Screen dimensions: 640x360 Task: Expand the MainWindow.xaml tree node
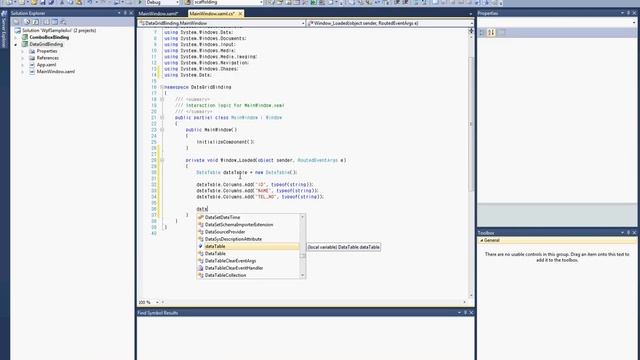[23, 71]
